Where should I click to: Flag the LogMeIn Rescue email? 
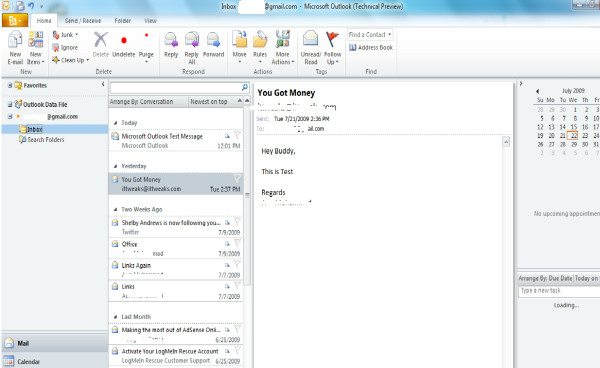(237, 350)
